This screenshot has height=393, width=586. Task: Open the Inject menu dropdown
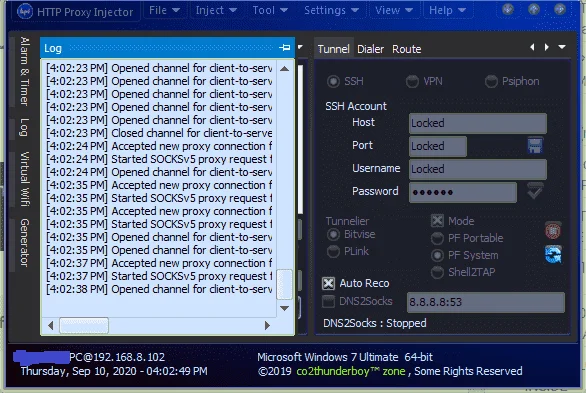[x=216, y=10]
